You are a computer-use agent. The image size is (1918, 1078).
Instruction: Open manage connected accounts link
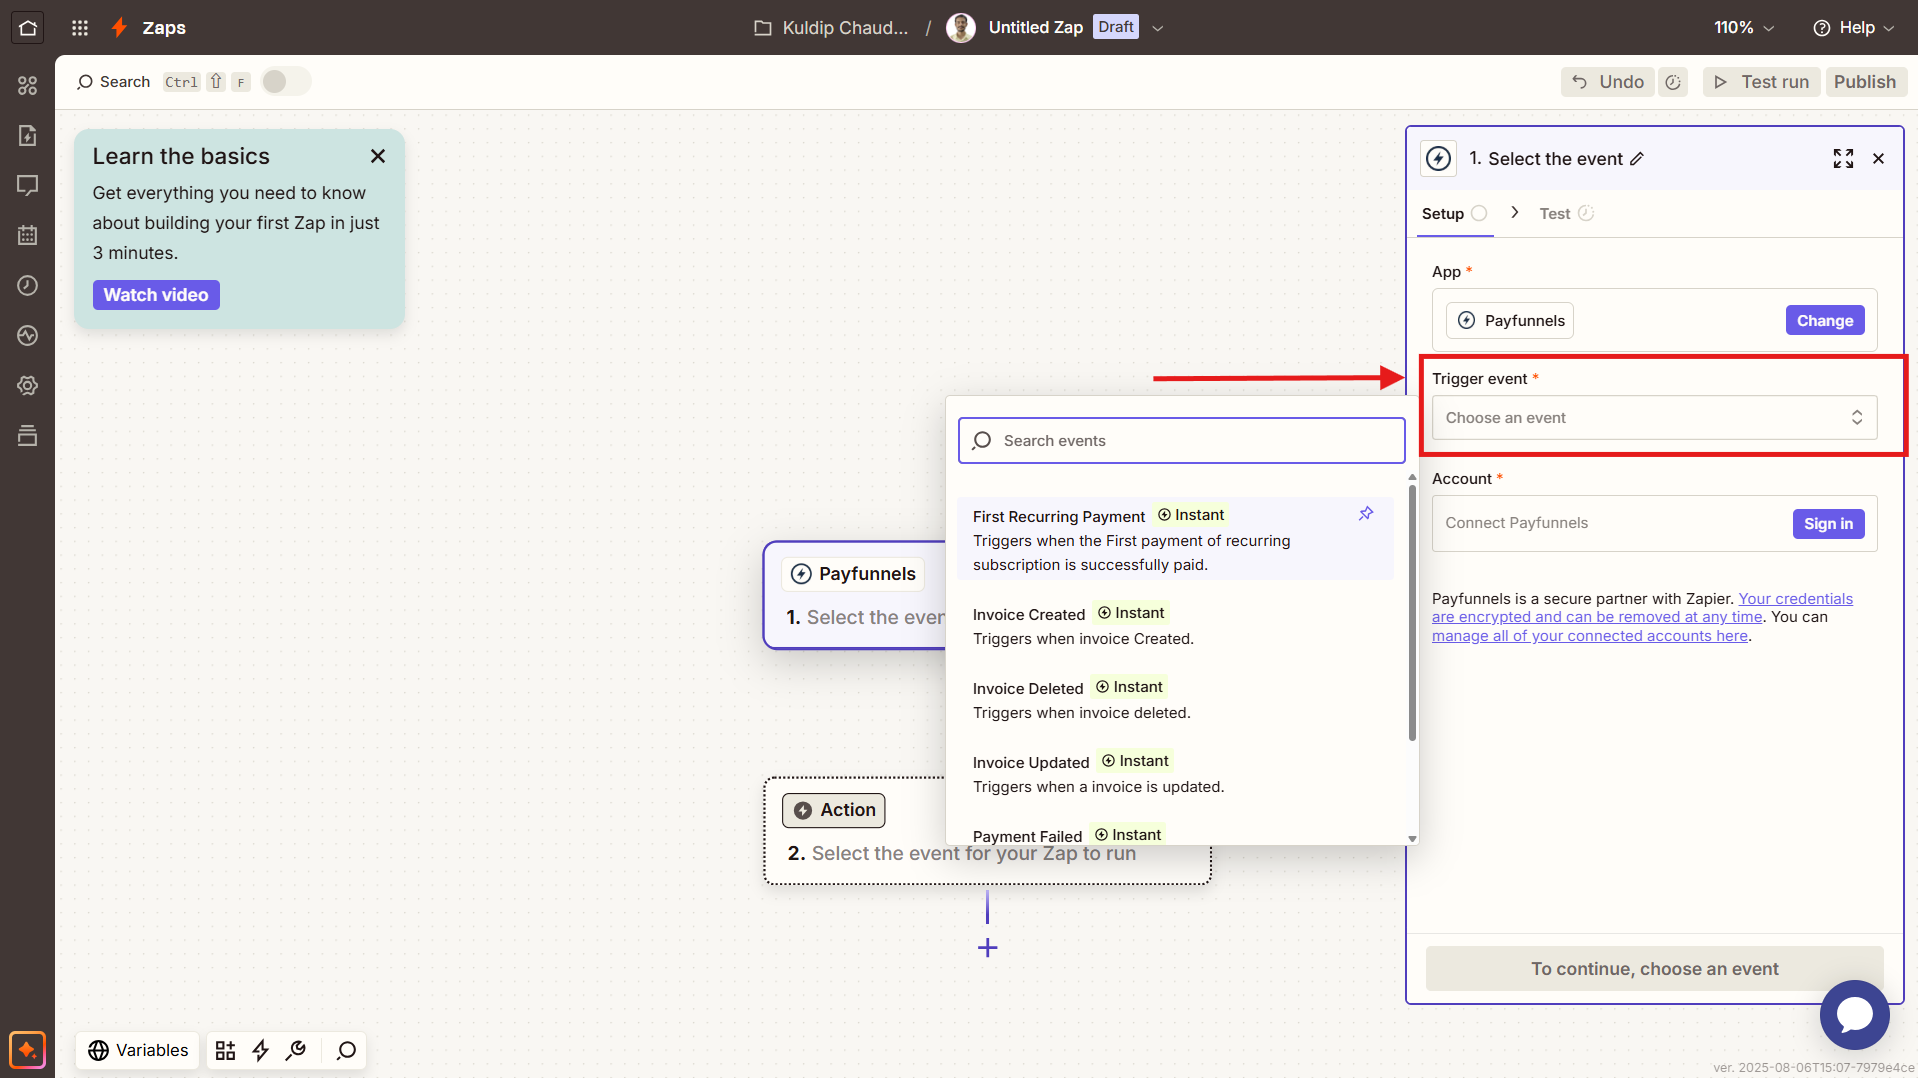(x=1589, y=636)
